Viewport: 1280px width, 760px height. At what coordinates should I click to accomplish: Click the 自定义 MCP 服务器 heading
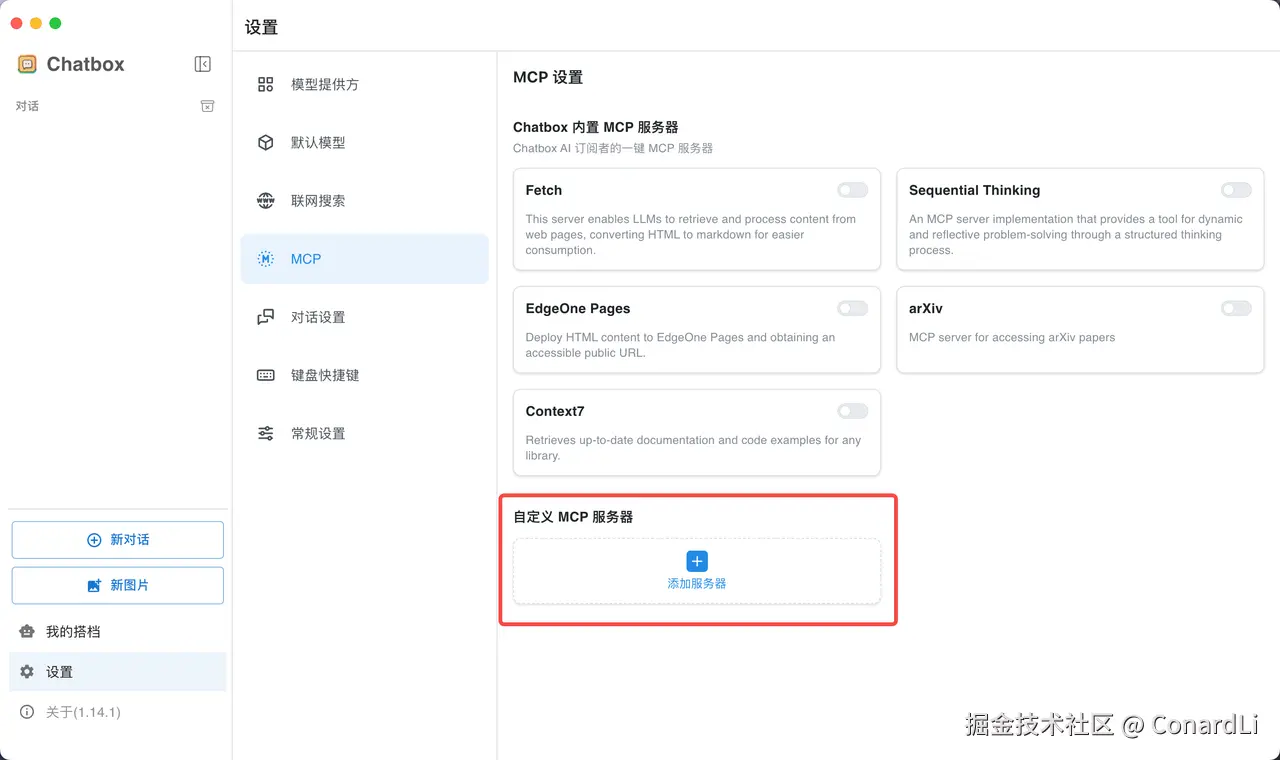[573, 517]
